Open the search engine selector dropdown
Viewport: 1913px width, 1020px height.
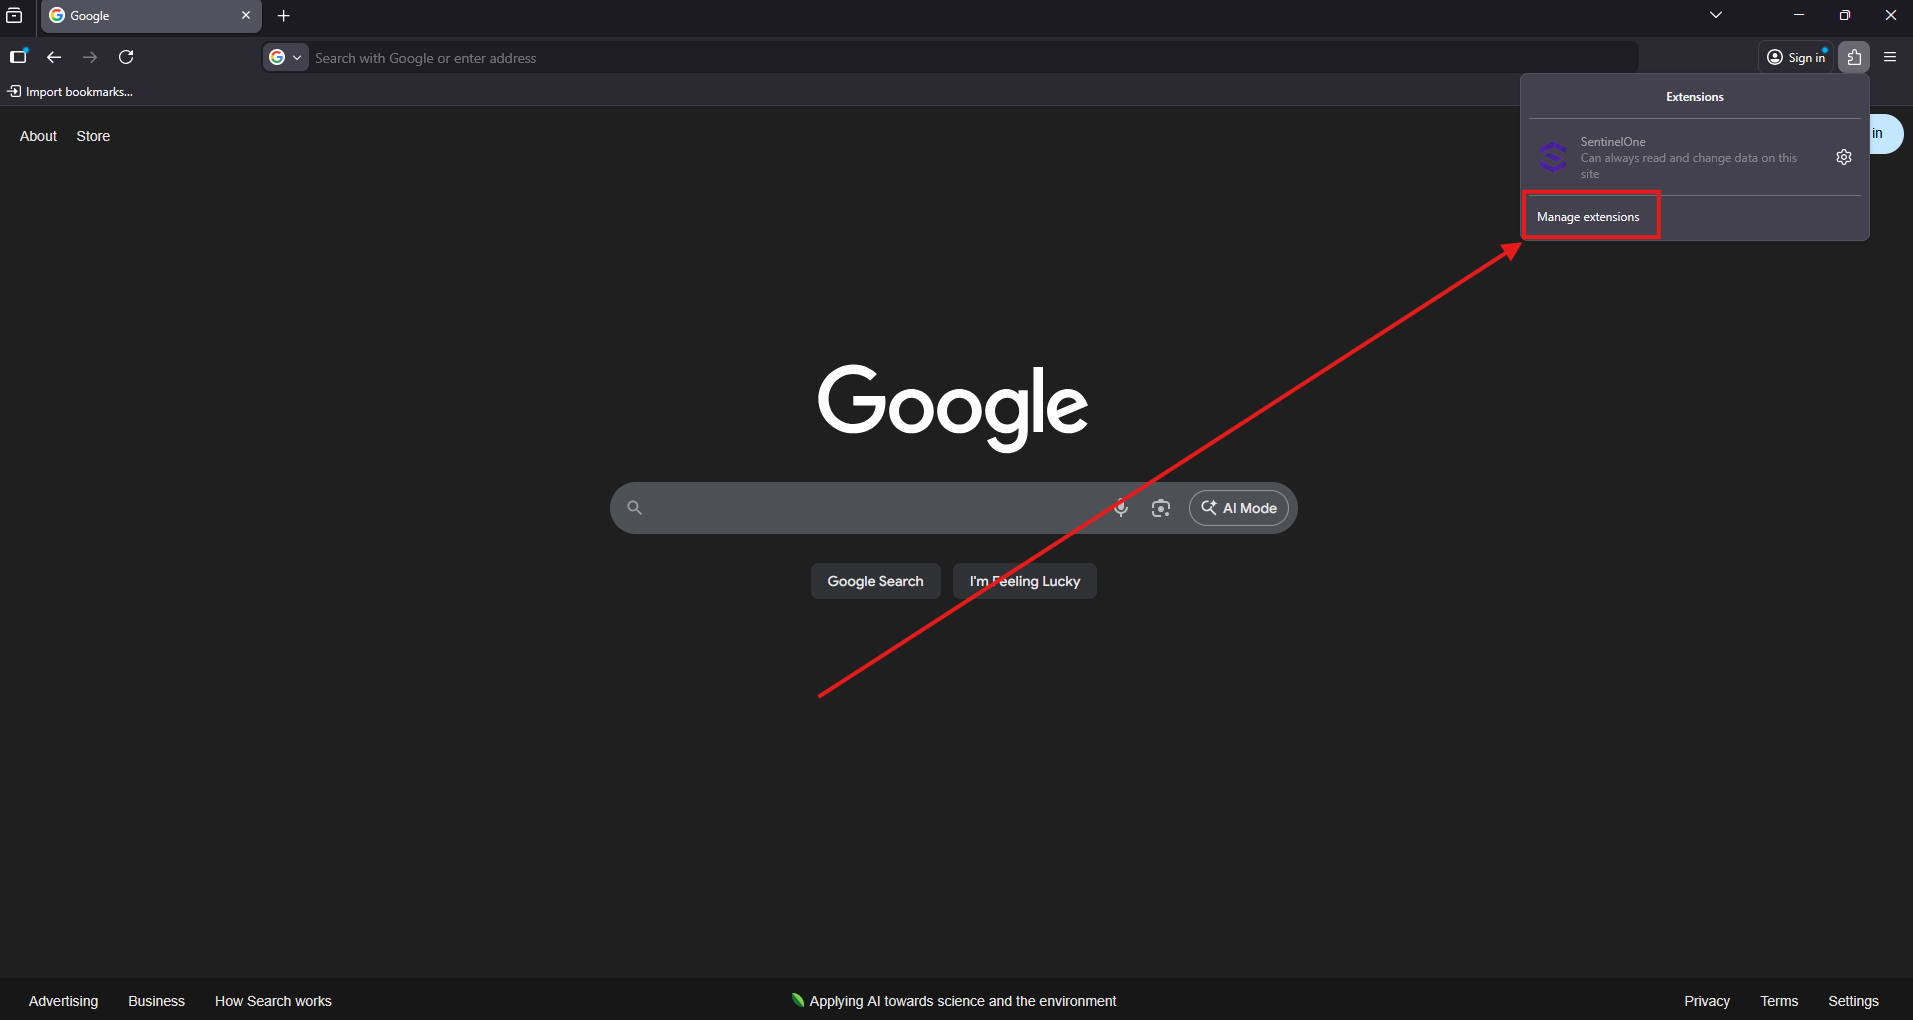(286, 58)
